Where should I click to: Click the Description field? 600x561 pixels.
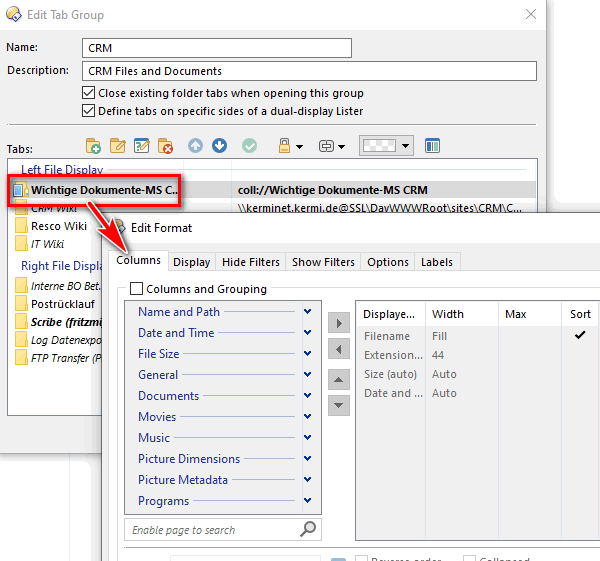[x=309, y=71]
